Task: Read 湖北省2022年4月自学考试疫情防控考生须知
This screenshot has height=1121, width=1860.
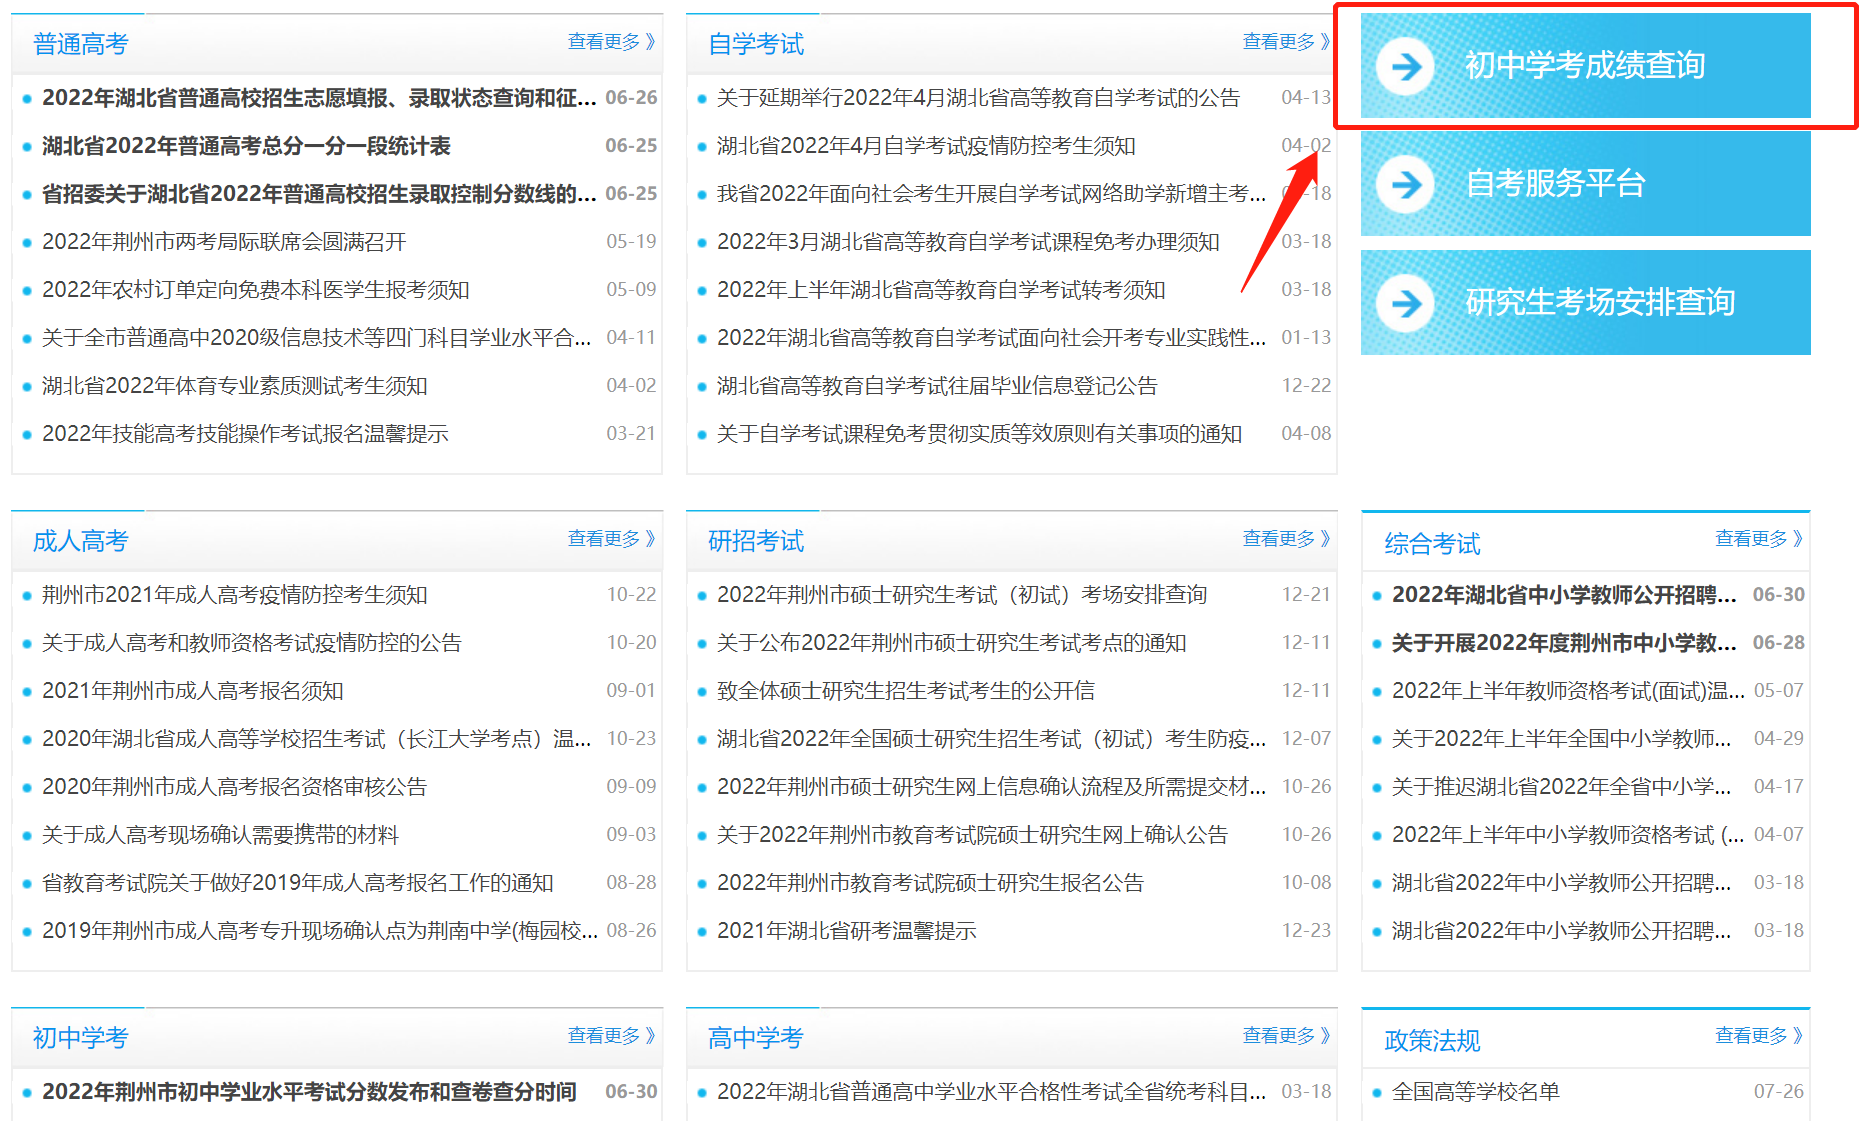Action: coord(926,146)
